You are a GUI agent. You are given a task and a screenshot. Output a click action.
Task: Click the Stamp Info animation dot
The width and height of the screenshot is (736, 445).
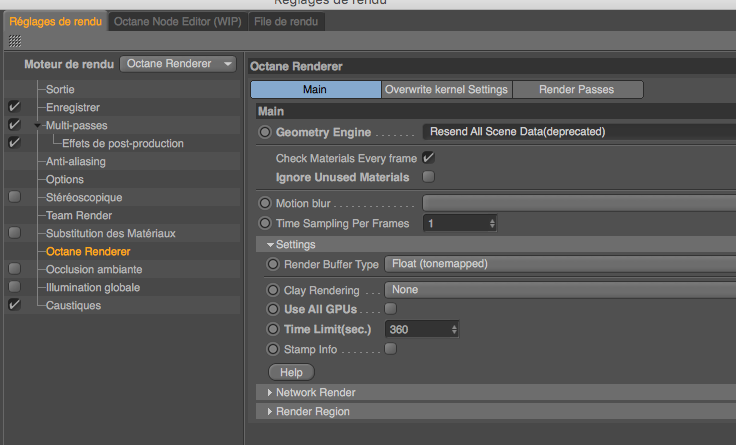[x=274, y=349]
